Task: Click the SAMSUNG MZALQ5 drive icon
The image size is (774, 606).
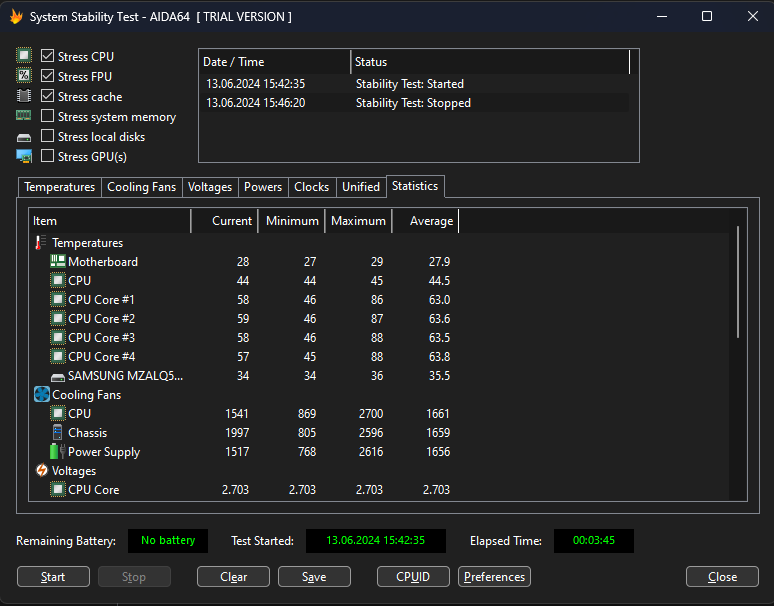Action: pyautogui.click(x=58, y=377)
